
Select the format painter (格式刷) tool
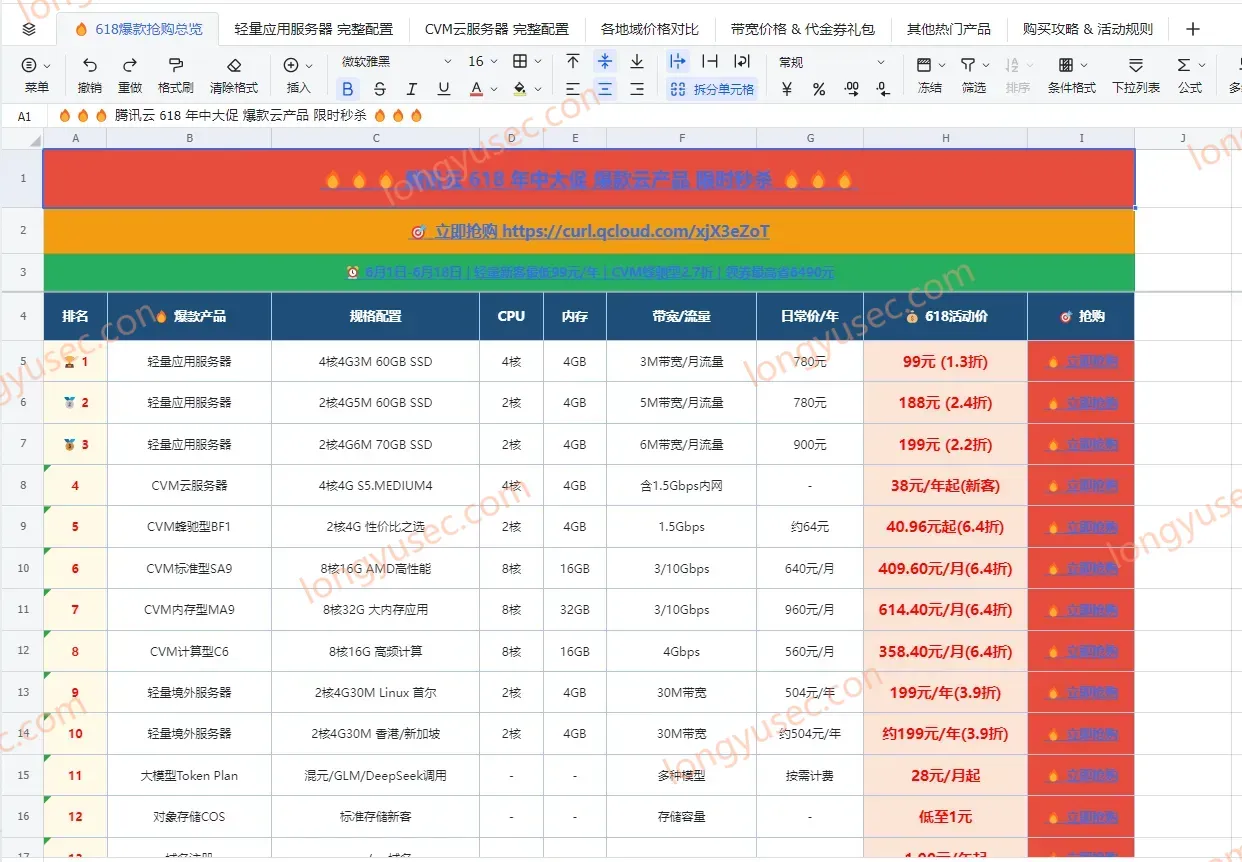pos(176,65)
